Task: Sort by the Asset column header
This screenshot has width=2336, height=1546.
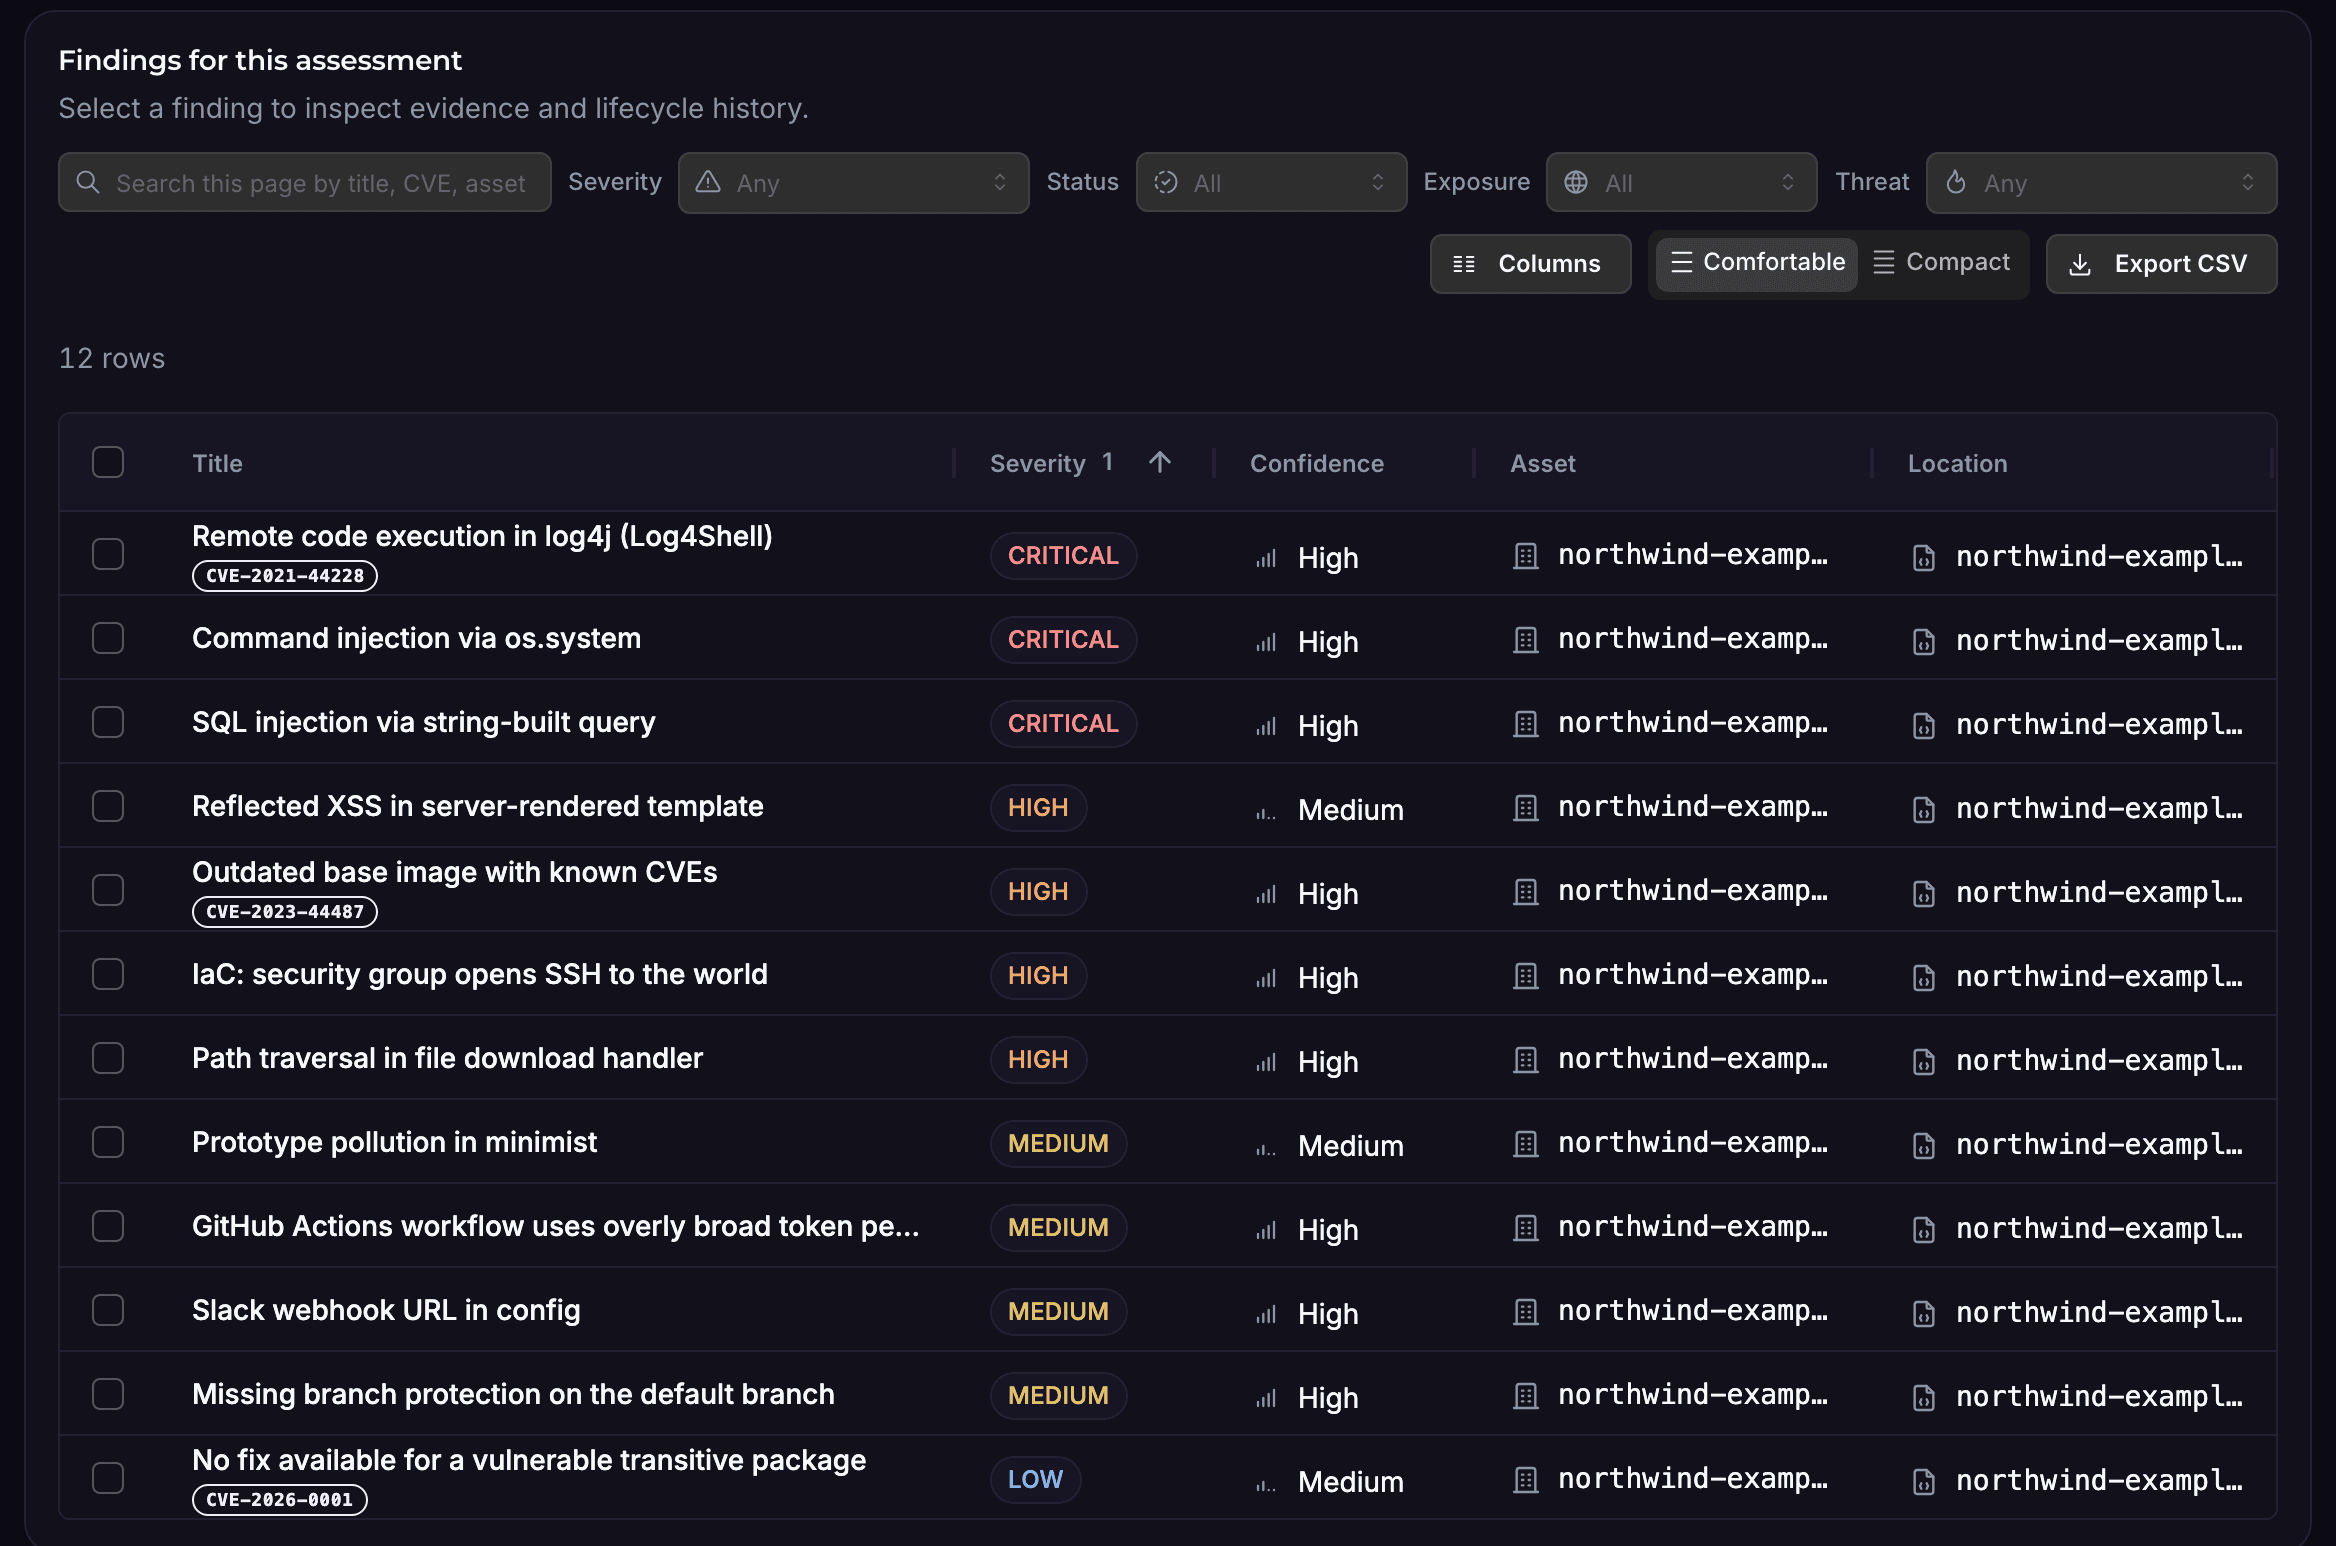Action: [1543, 463]
